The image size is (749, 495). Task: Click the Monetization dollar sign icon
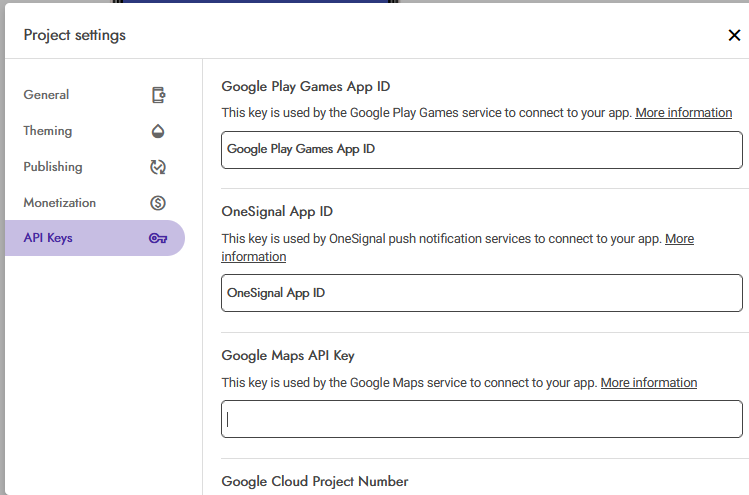coord(158,203)
